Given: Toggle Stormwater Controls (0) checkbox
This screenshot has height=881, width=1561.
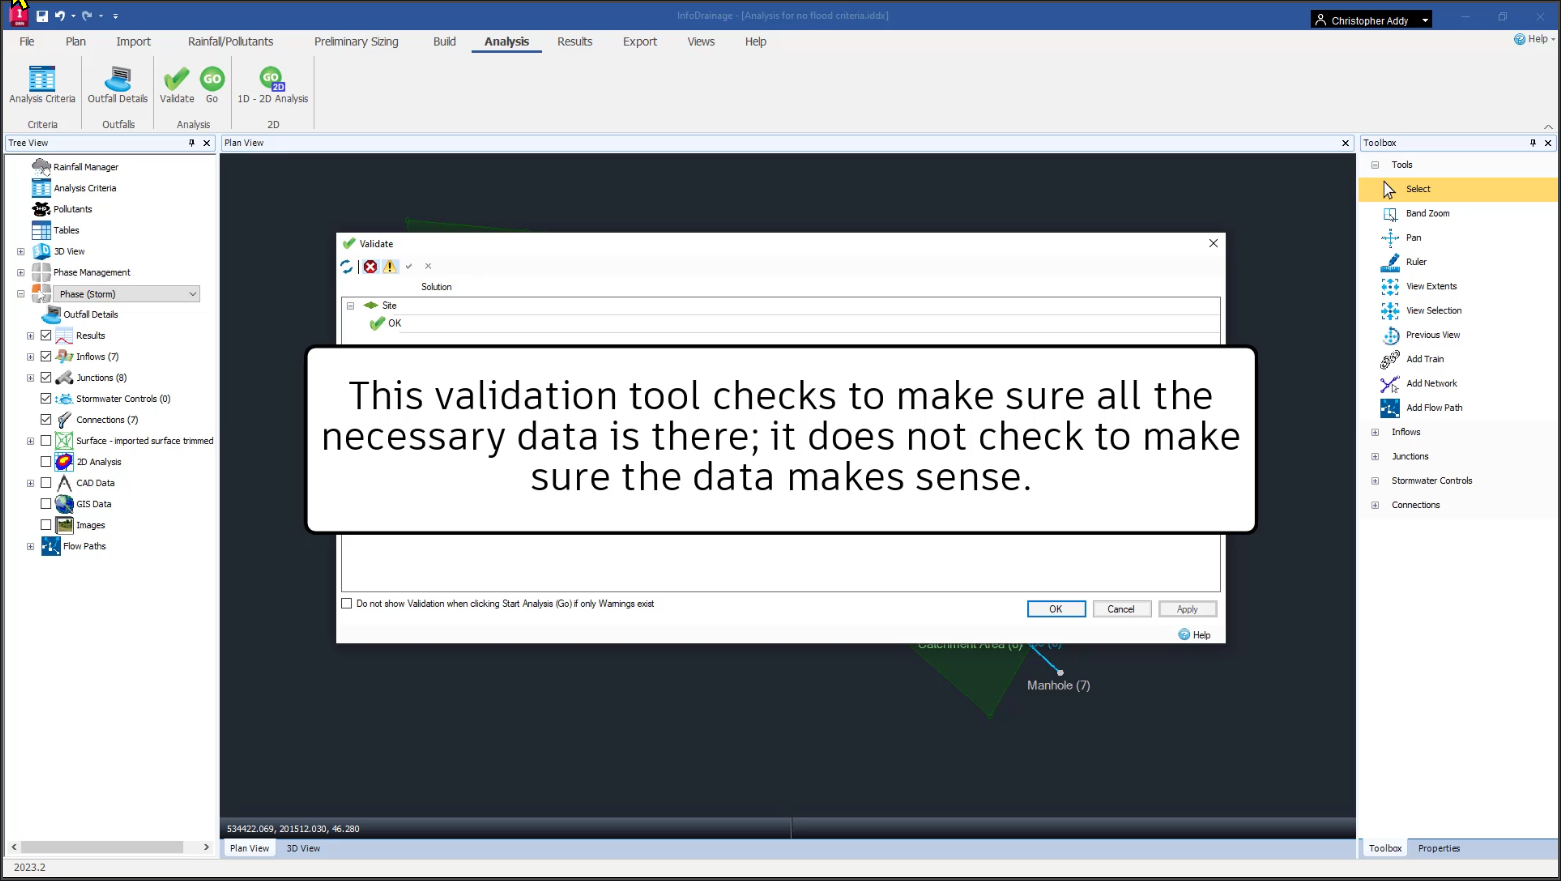Looking at the screenshot, I should click(46, 399).
